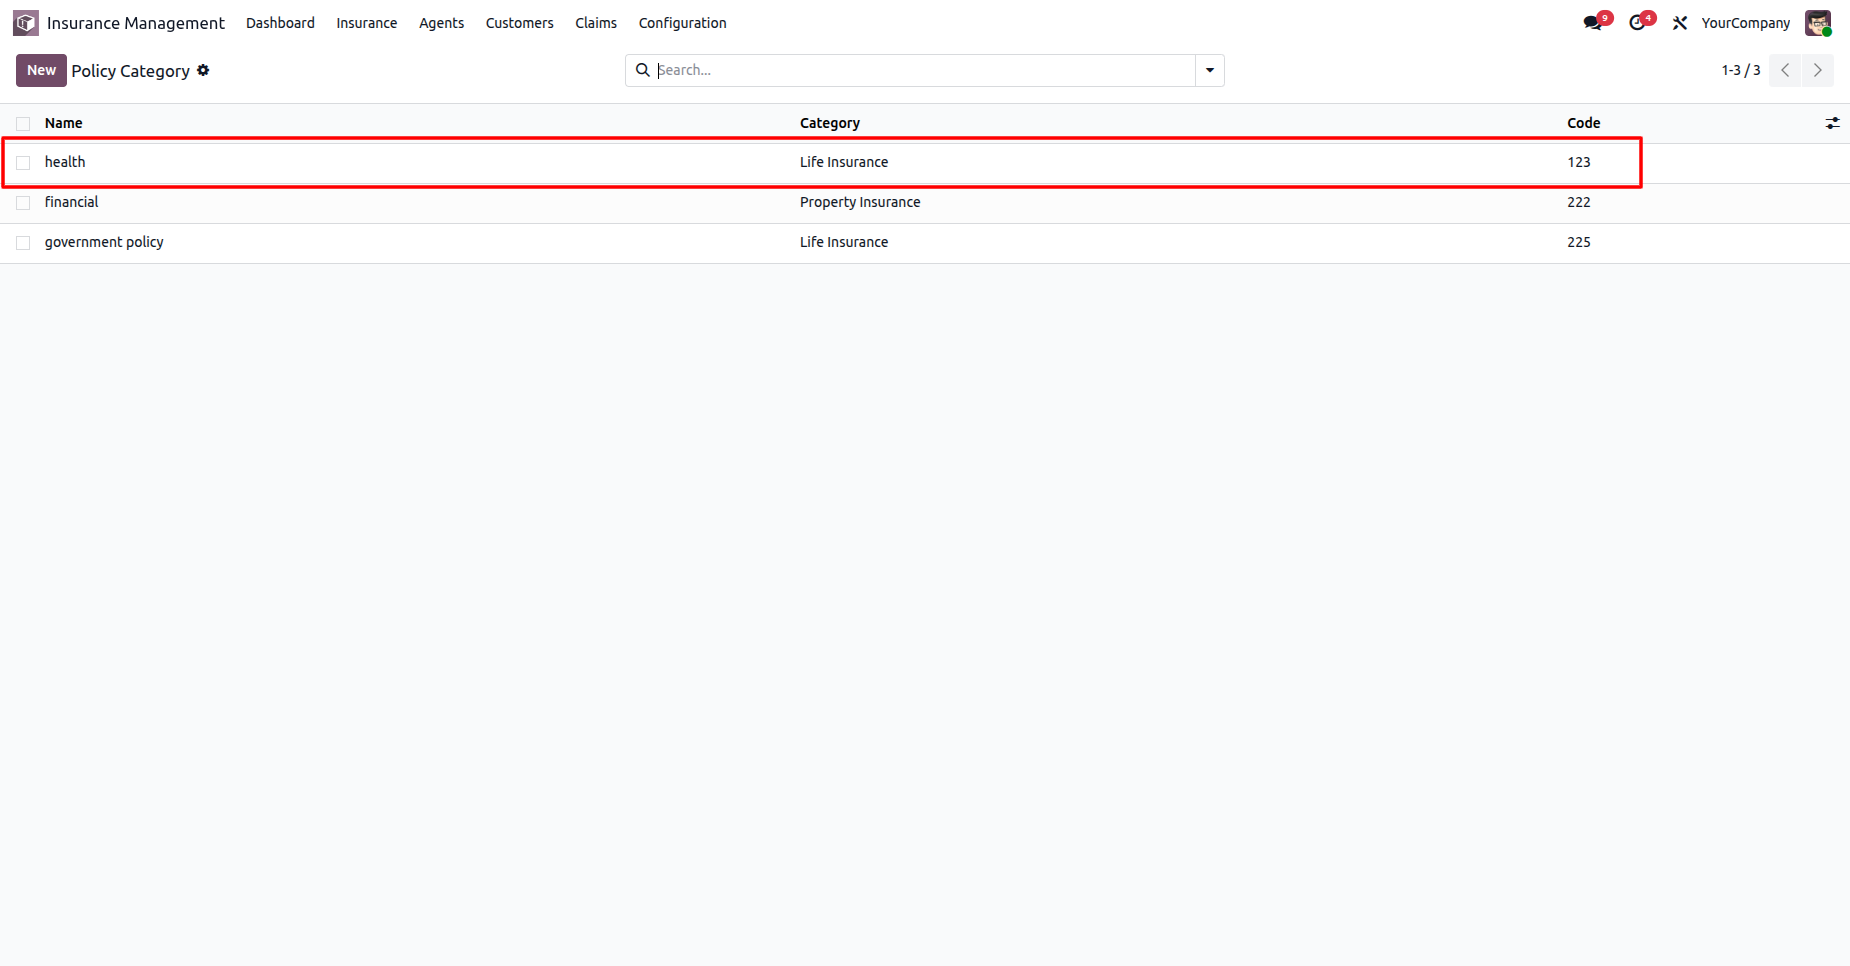
Task: Select the health row checkbox
Action: pyautogui.click(x=23, y=162)
